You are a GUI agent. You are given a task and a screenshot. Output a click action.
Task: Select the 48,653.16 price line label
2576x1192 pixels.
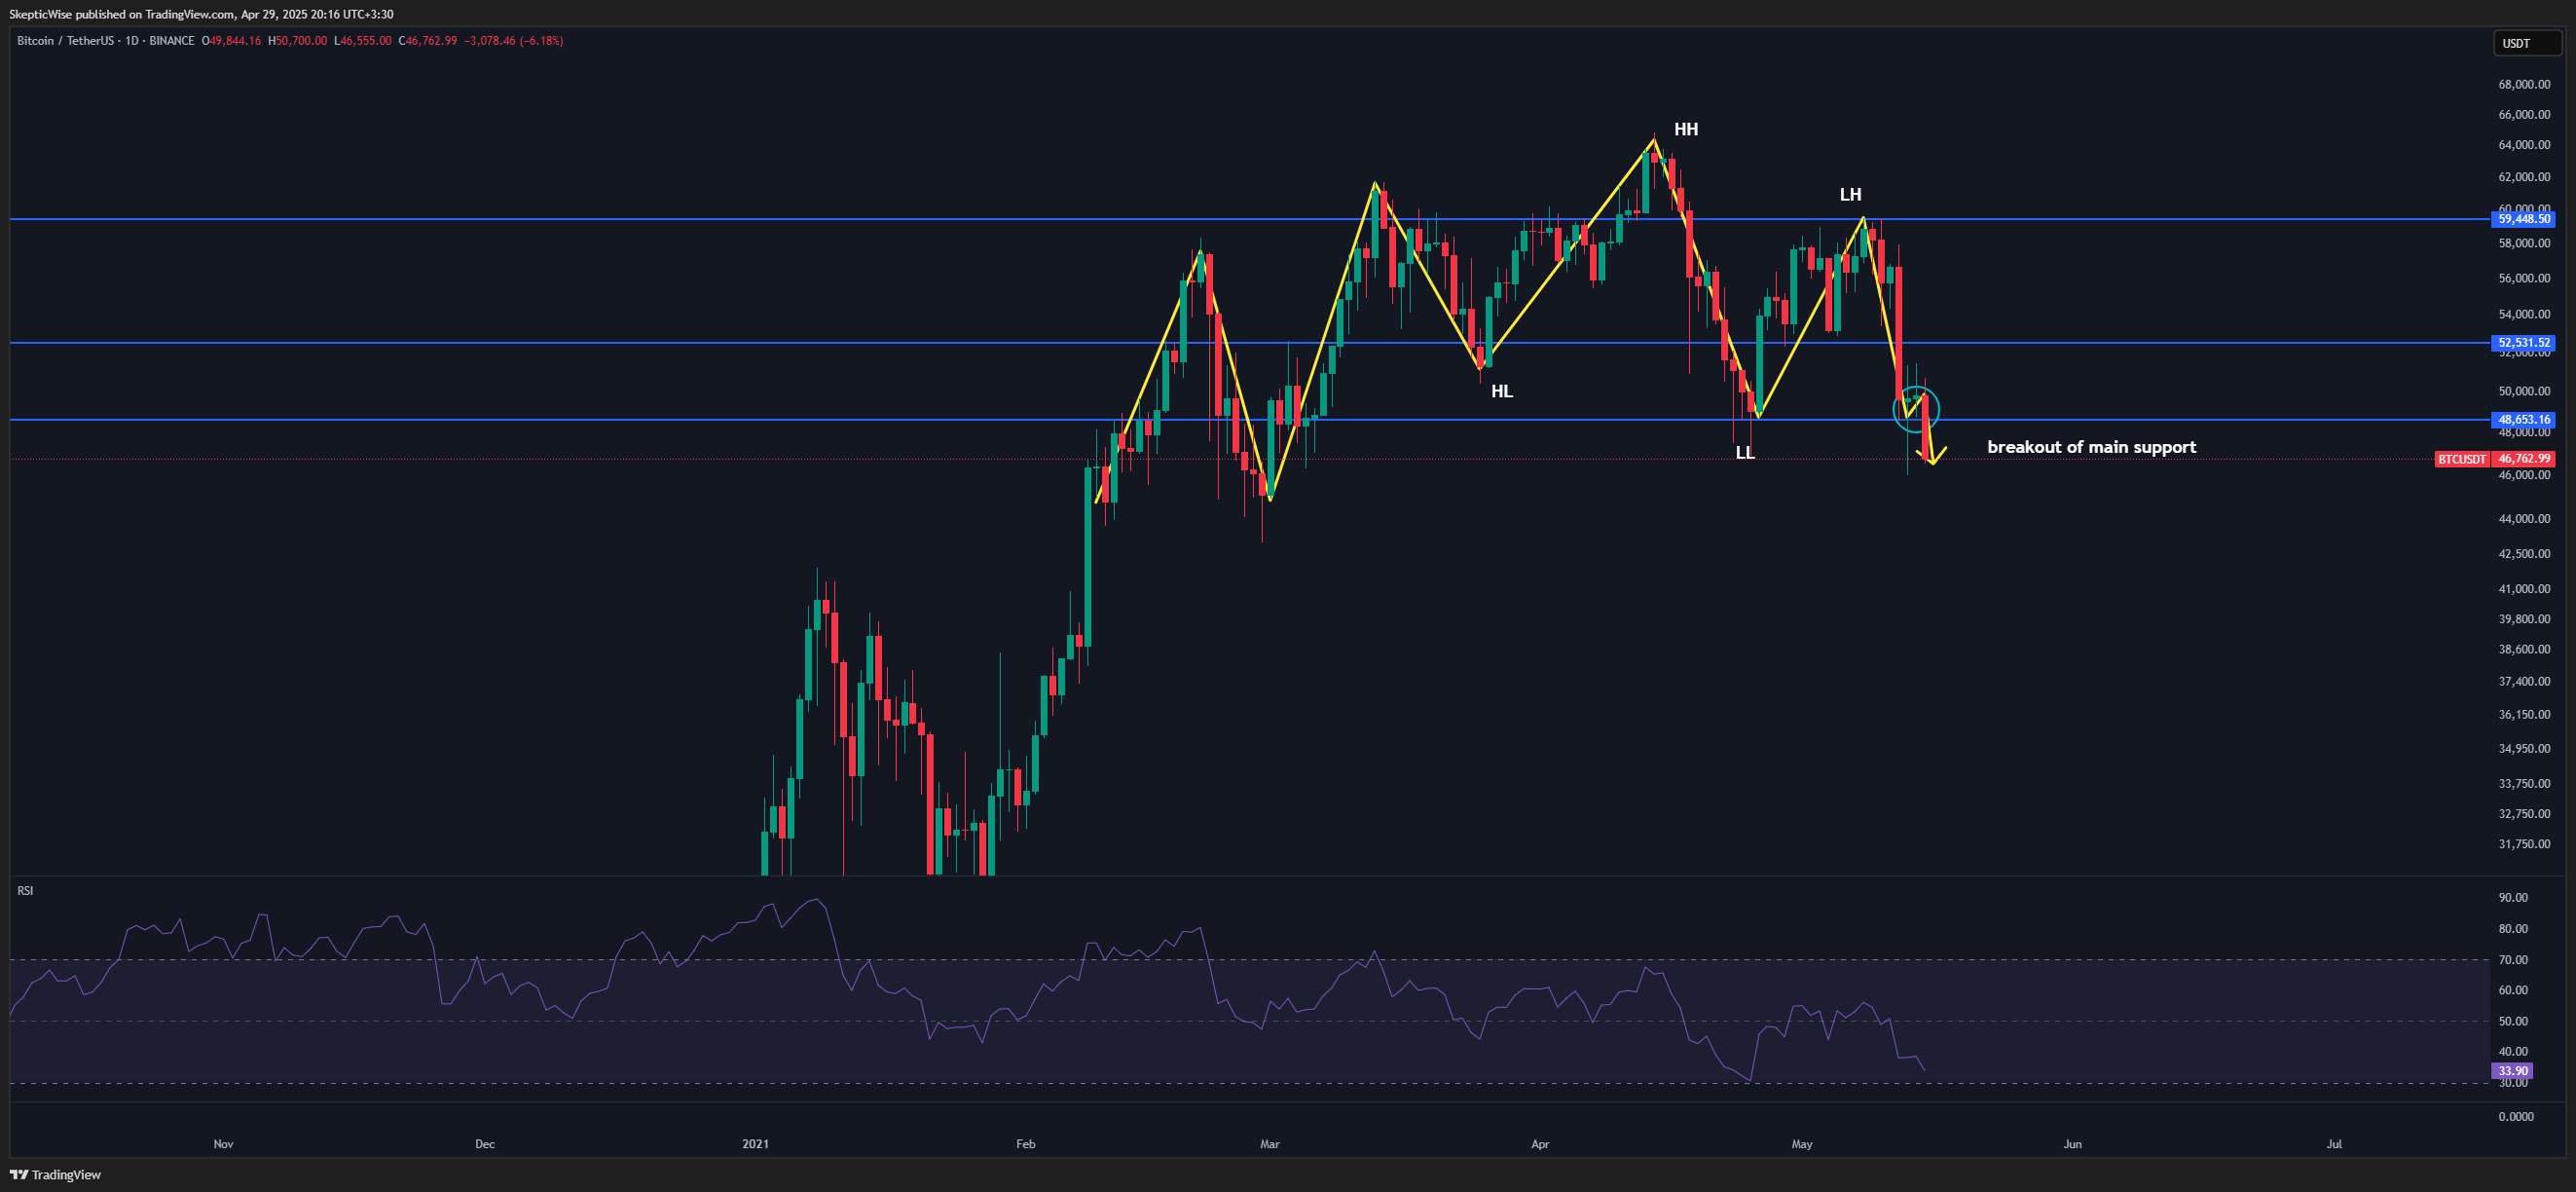[x=2524, y=420]
